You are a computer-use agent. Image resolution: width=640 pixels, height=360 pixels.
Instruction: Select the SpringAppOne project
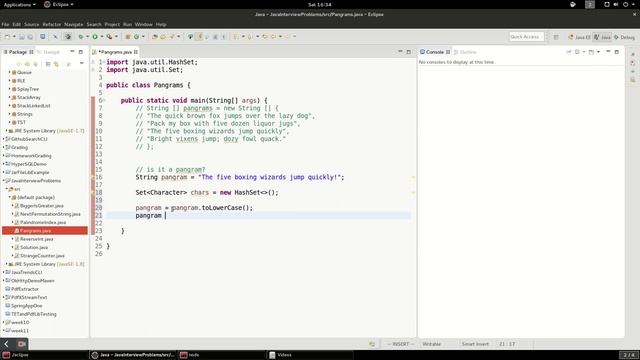pyautogui.click(x=27, y=306)
